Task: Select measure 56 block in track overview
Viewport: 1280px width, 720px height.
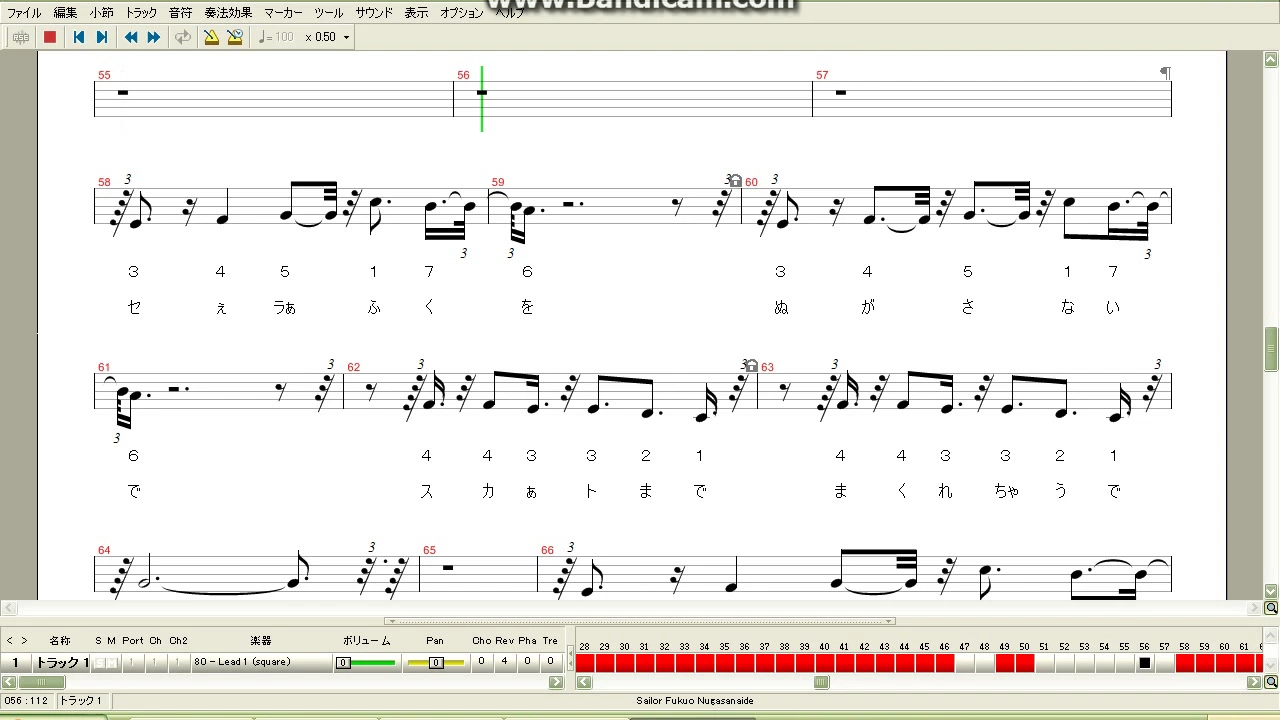Action: [1145, 662]
